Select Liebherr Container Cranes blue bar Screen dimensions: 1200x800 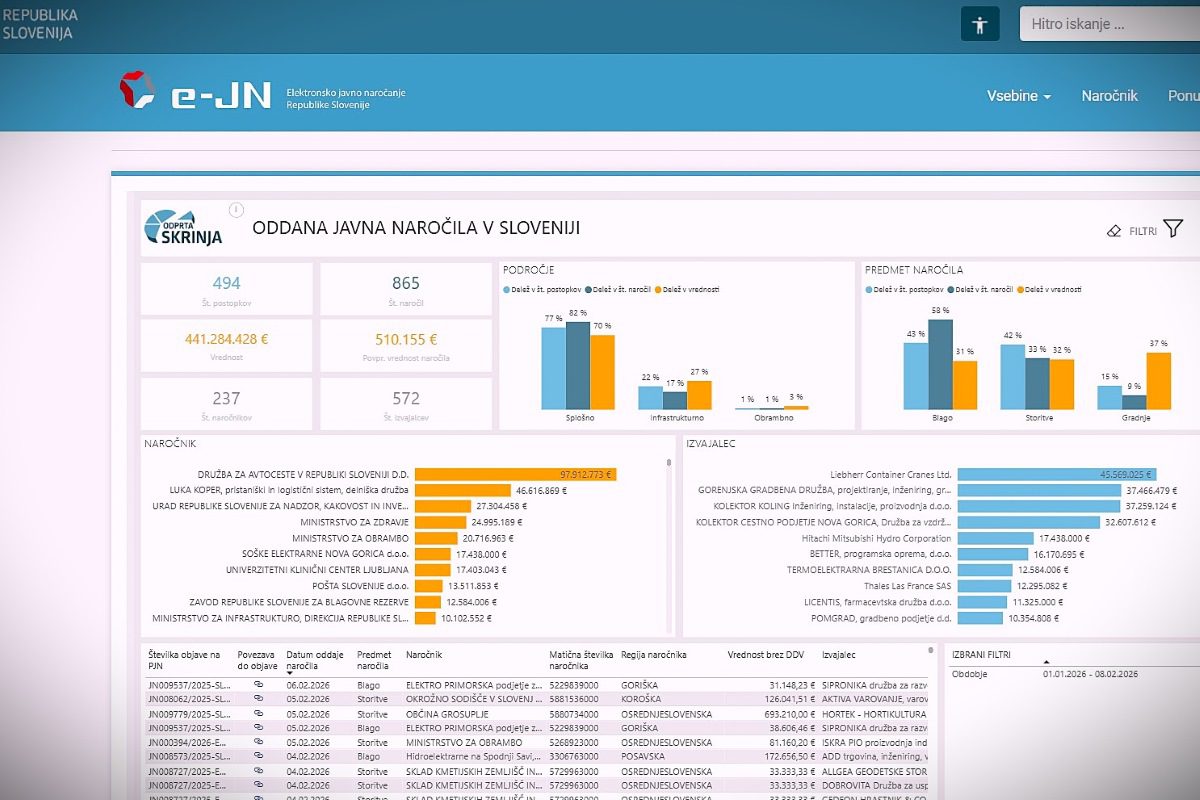point(1057,474)
